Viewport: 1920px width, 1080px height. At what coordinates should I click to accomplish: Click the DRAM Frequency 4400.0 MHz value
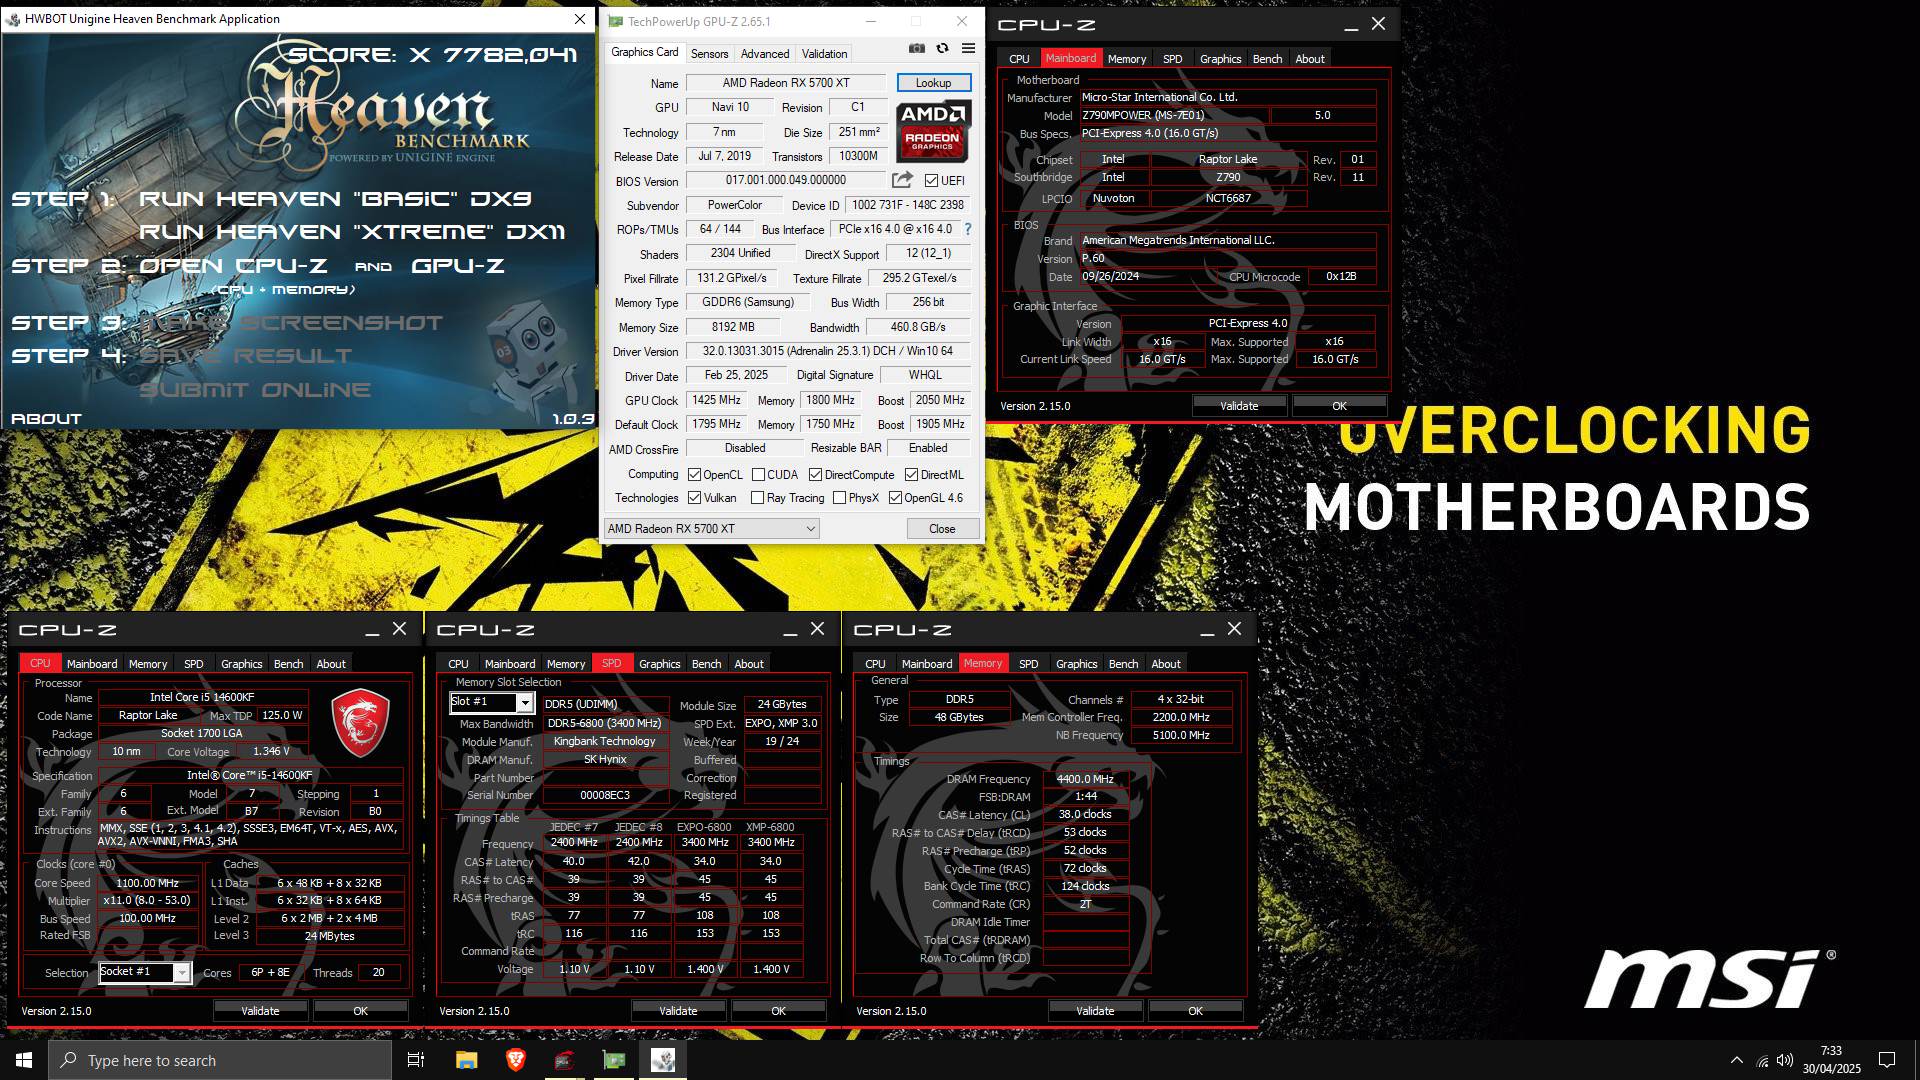coord(1085,779)
